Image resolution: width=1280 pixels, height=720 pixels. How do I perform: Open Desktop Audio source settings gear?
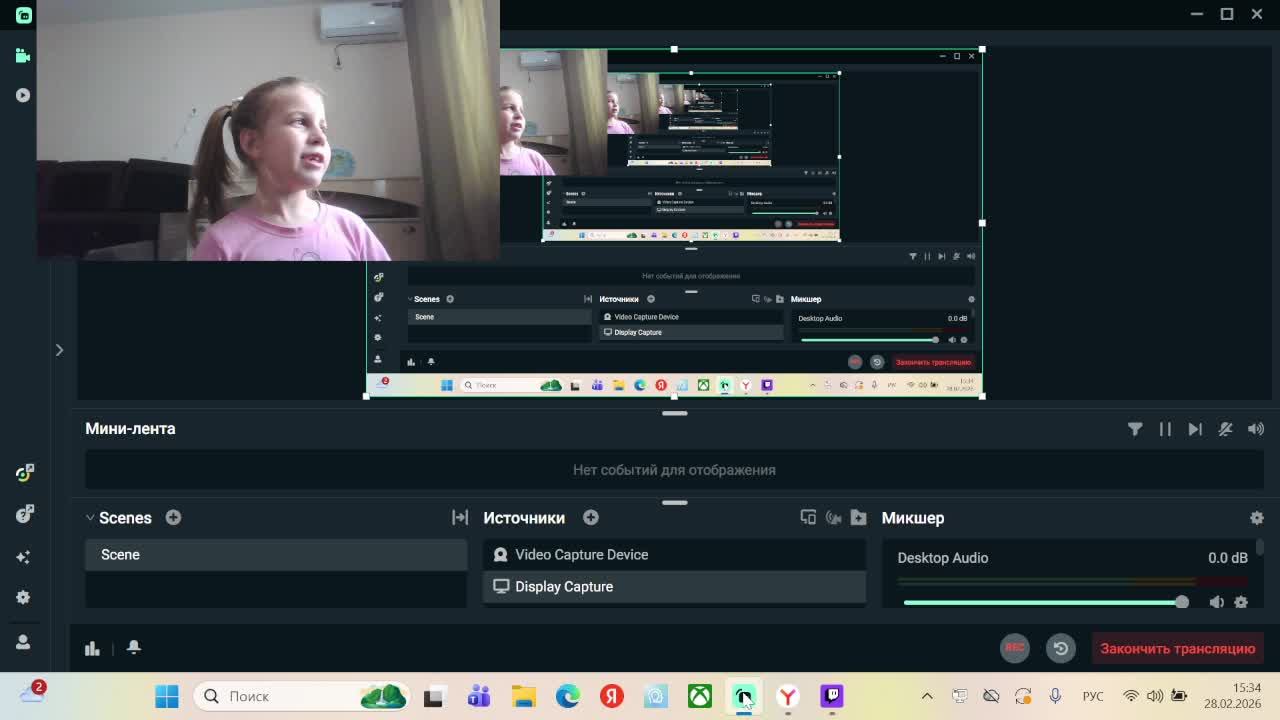[x=1241, y=602]
